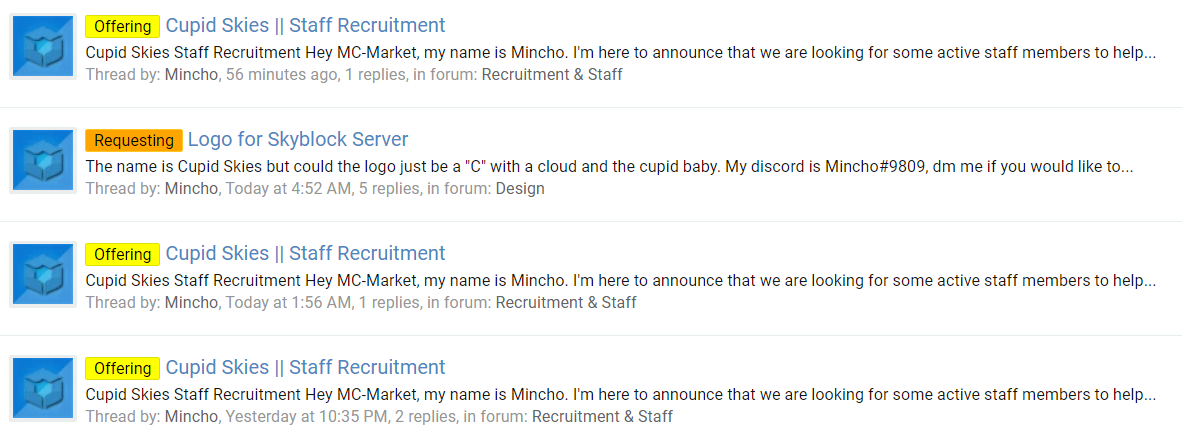Image resolution: width=1182 pixels, height=438 pixels.
Task: Click avatar icon of thread posted at 1:56 AM
Action: pos(43,274)
